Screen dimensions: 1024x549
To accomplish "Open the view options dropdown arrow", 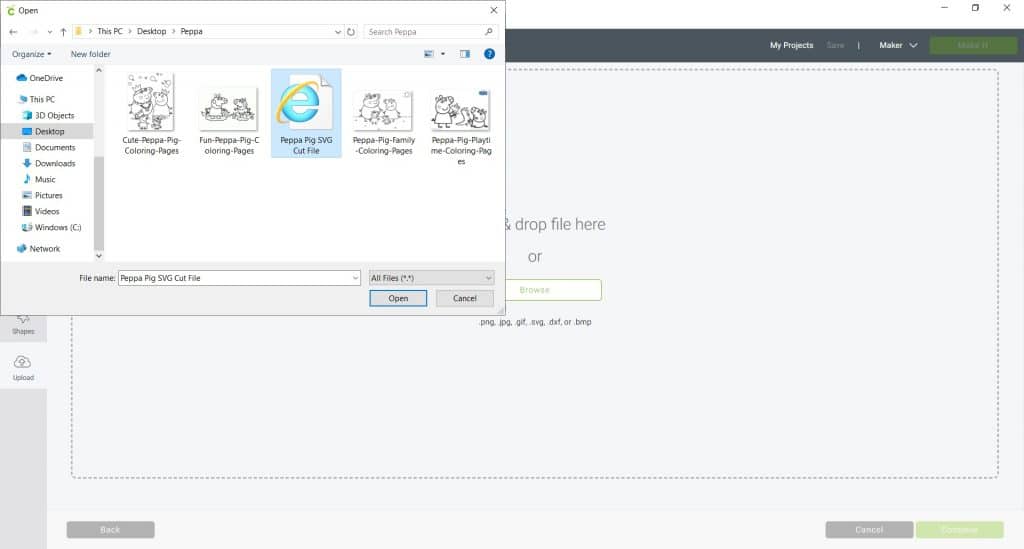I will click(443, 54).
